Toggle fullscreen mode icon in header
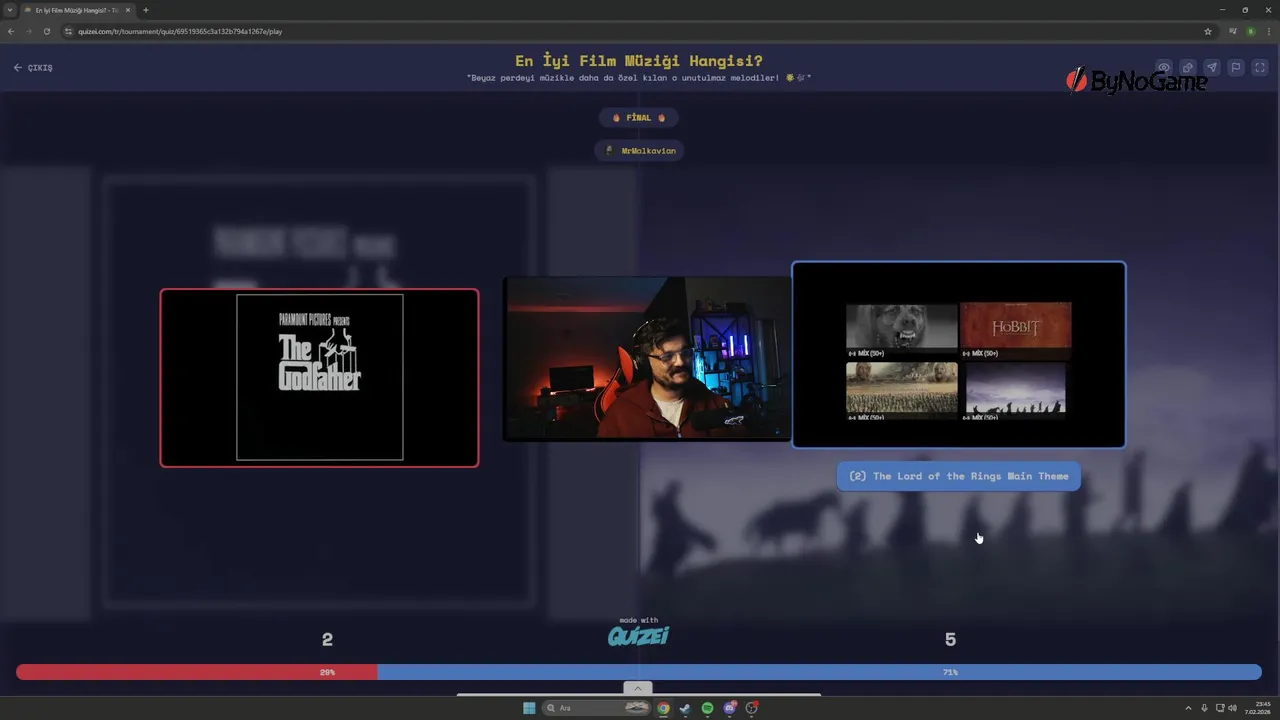Screen dimensions: 1280x720 (x=1260, y=67)
